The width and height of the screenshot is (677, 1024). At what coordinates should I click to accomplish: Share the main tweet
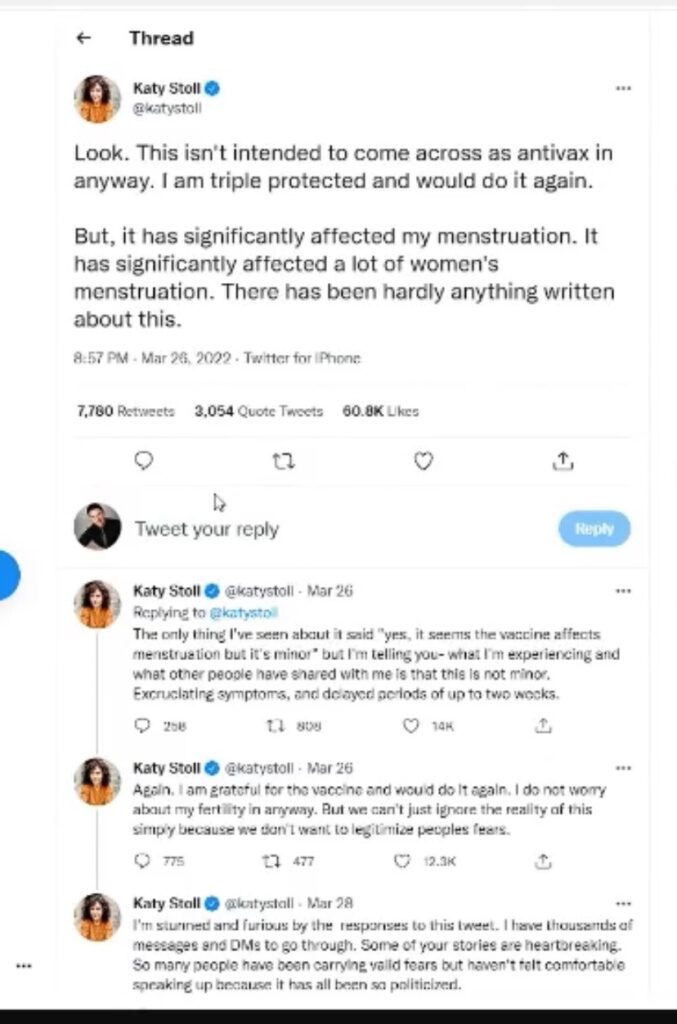click(x=563, y=461)
